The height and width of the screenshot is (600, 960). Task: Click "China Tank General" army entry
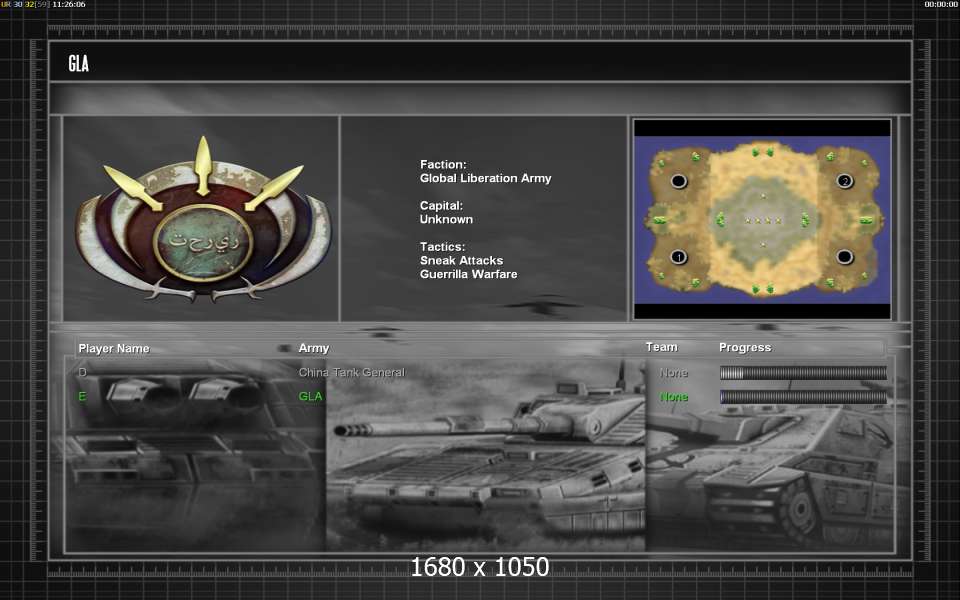tap(352, 372)
